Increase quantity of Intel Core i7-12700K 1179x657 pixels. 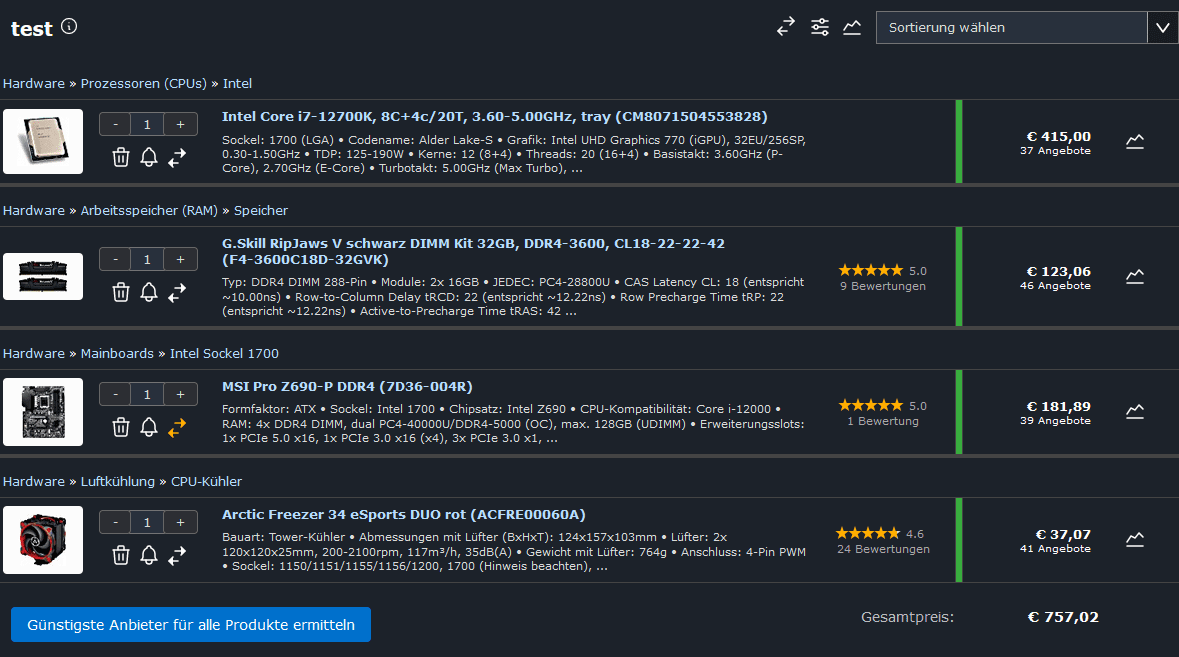(x=180, y=124)
